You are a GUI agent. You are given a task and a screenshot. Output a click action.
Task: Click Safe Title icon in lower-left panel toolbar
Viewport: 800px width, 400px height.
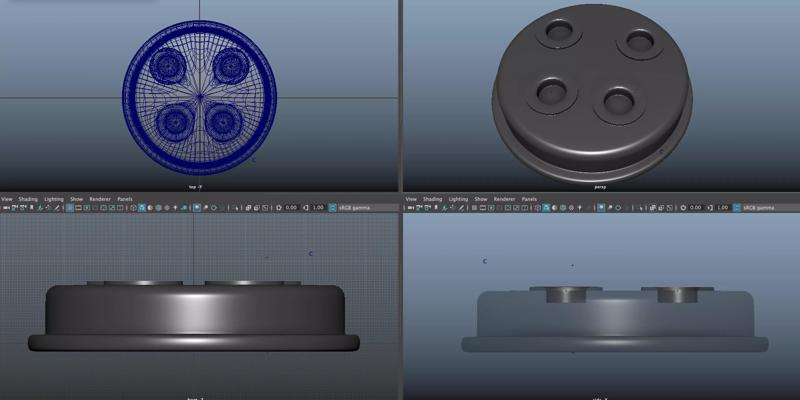(120, 208)
